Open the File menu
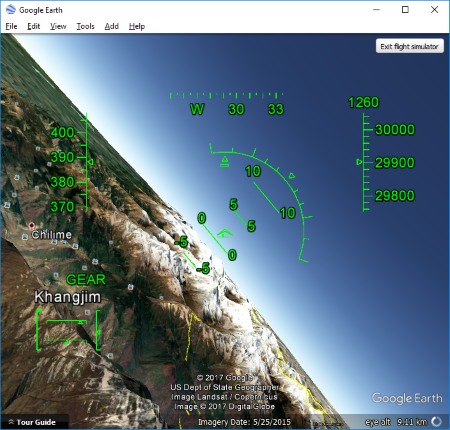The height and width of the screenshot is (430, 450). [11, 26]
